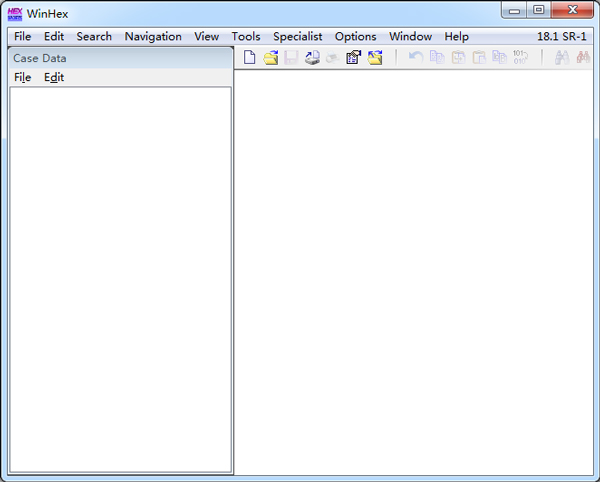Screen dimensions: 600x482
Task: Restore down the WinHex window
Action: (x=539, y=10)
